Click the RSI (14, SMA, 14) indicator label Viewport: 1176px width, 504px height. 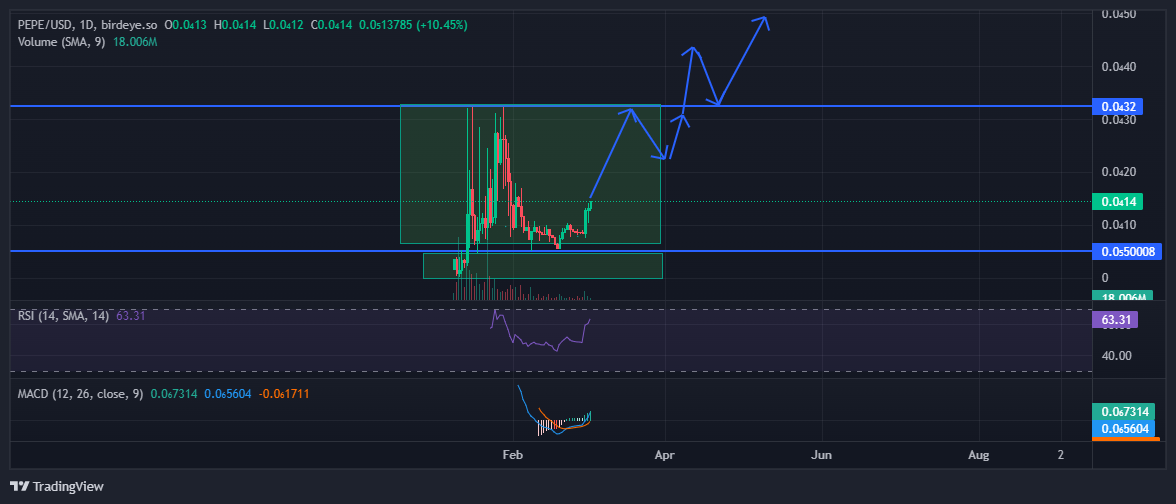(x=64, y=316)
